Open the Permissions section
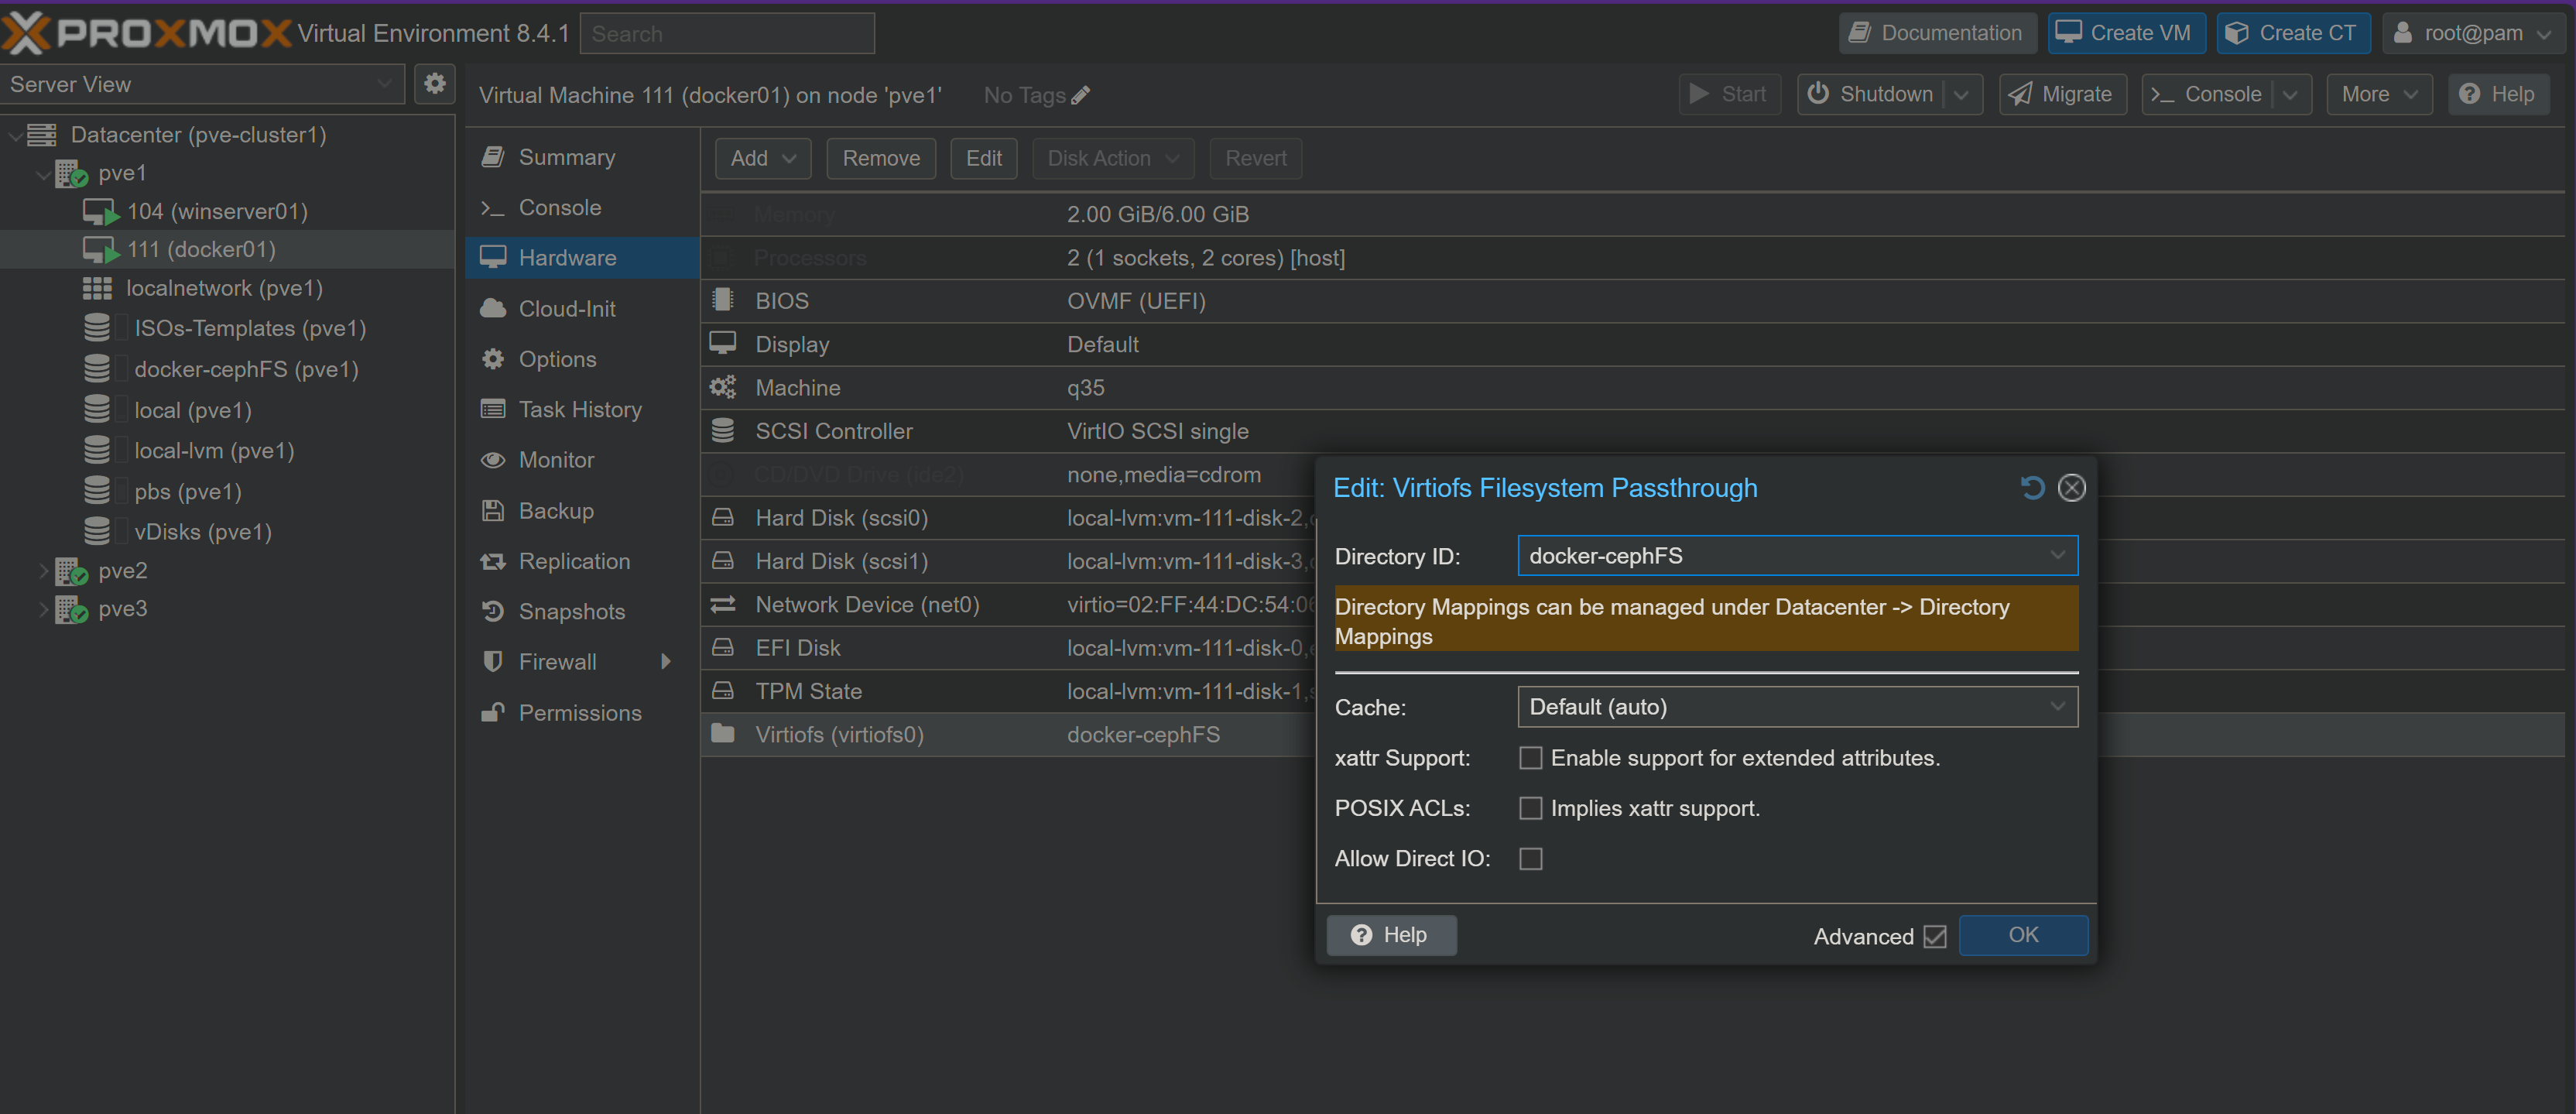Viewport: 2576px width, 1114px height. (582, 712)
